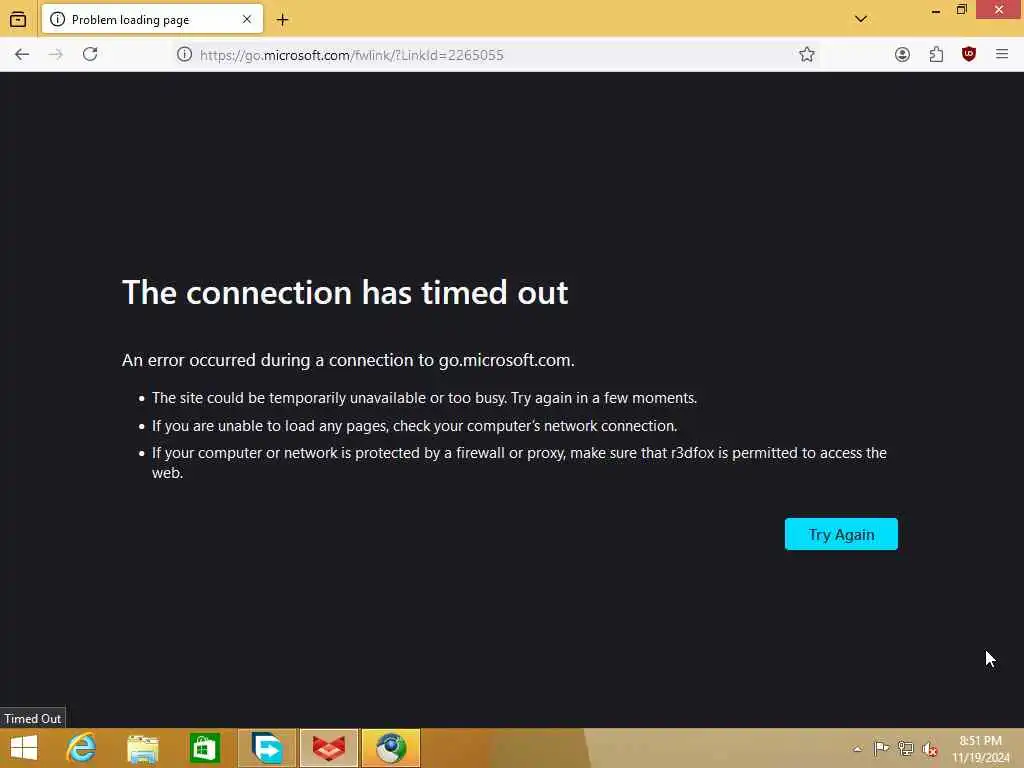
Task: Click the 'An error occurred during a connection' text
Action: click(x=348, y=360)
